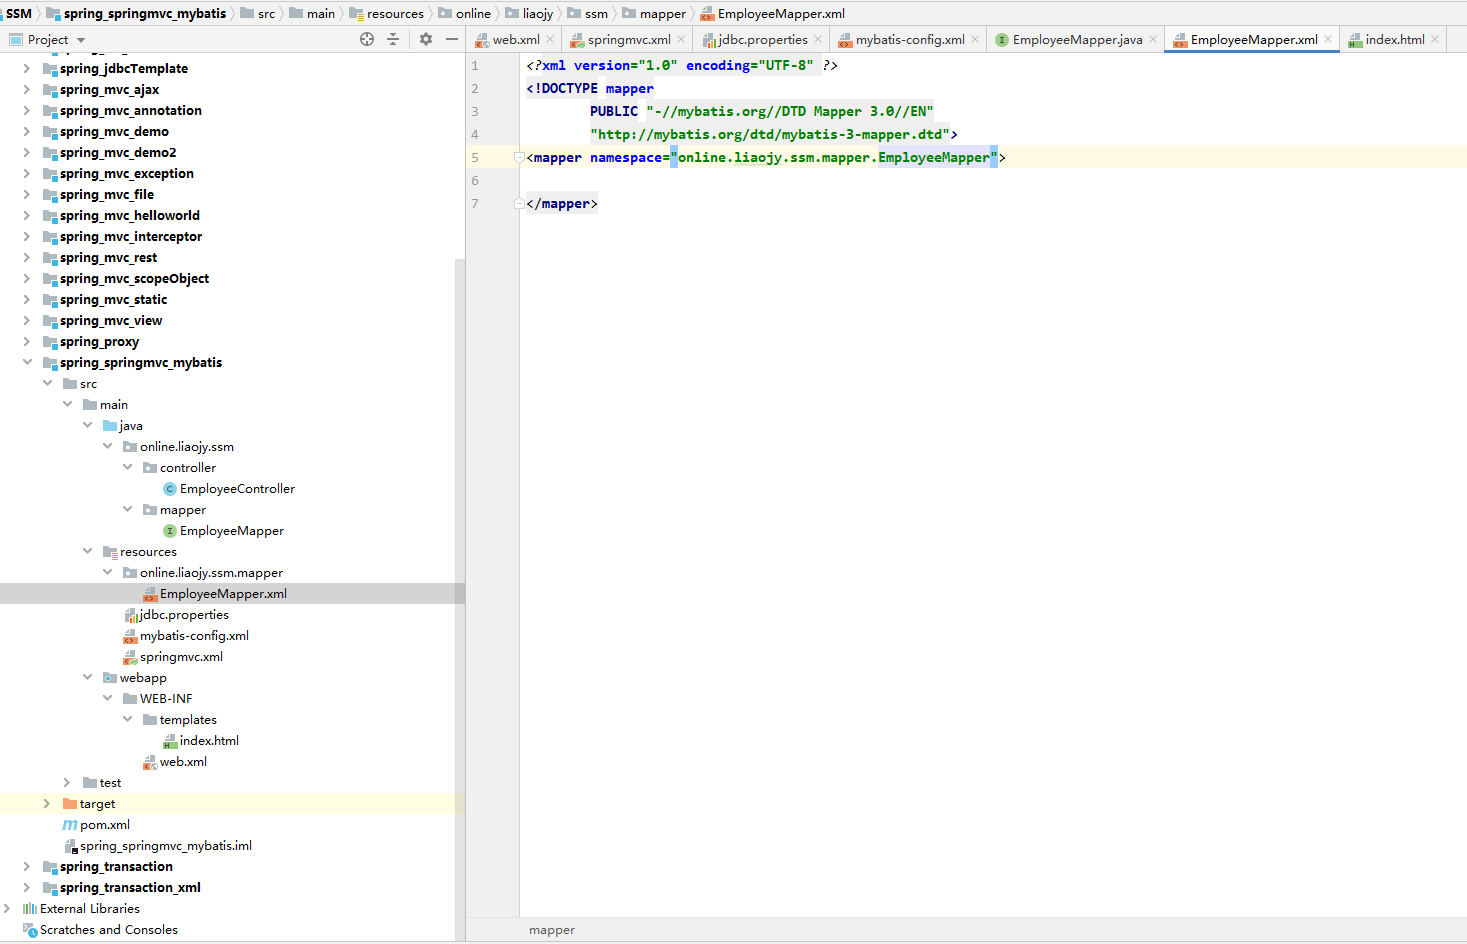This screenshot has height=944, width=1467.
Task: Click the jdbc.properties file icon in tree
Action: pyautogui.click(x=130, y=615)
